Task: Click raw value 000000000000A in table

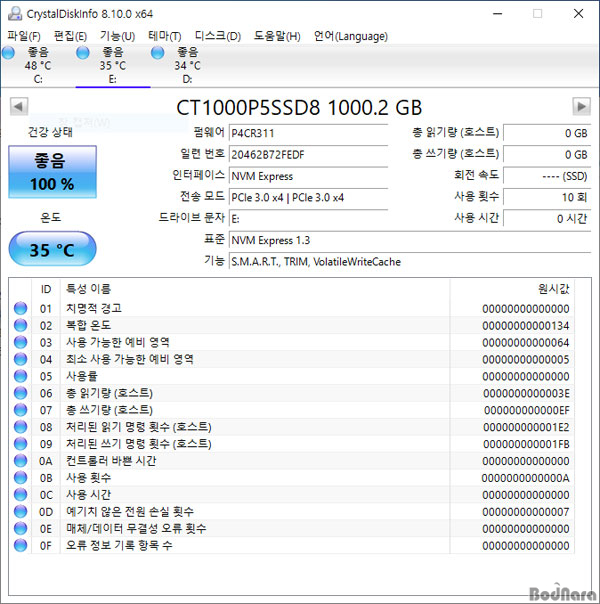Action: point(525,478)
